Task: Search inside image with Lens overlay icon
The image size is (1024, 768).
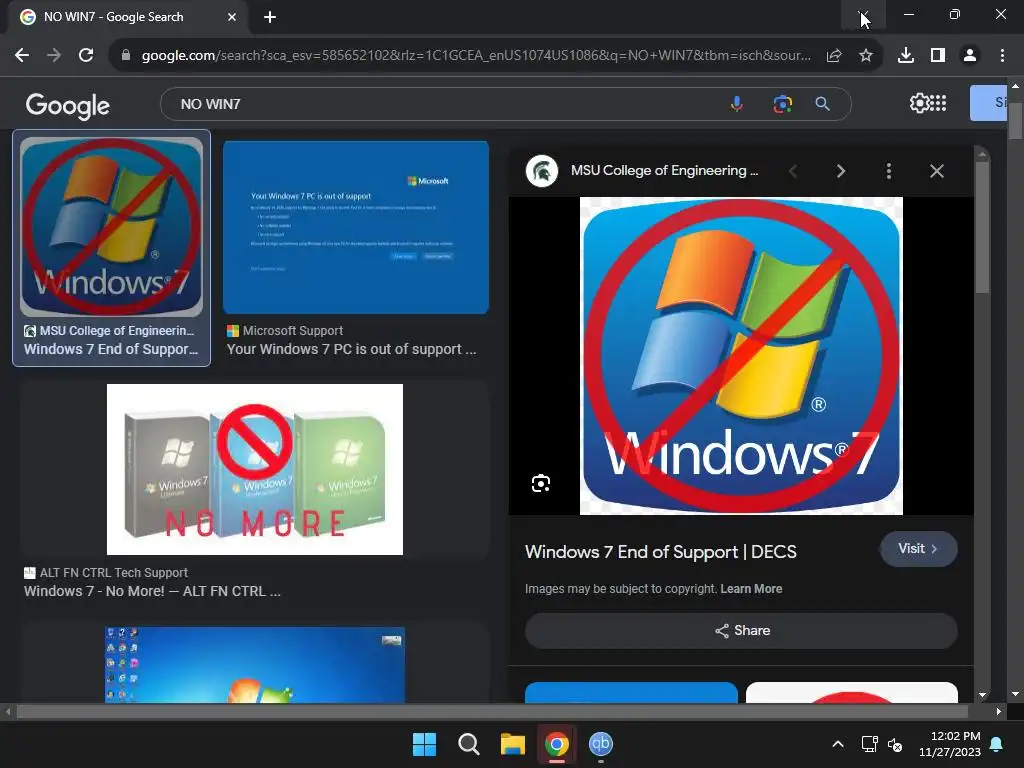Action: pyautogui.click(x=541, y=483)
